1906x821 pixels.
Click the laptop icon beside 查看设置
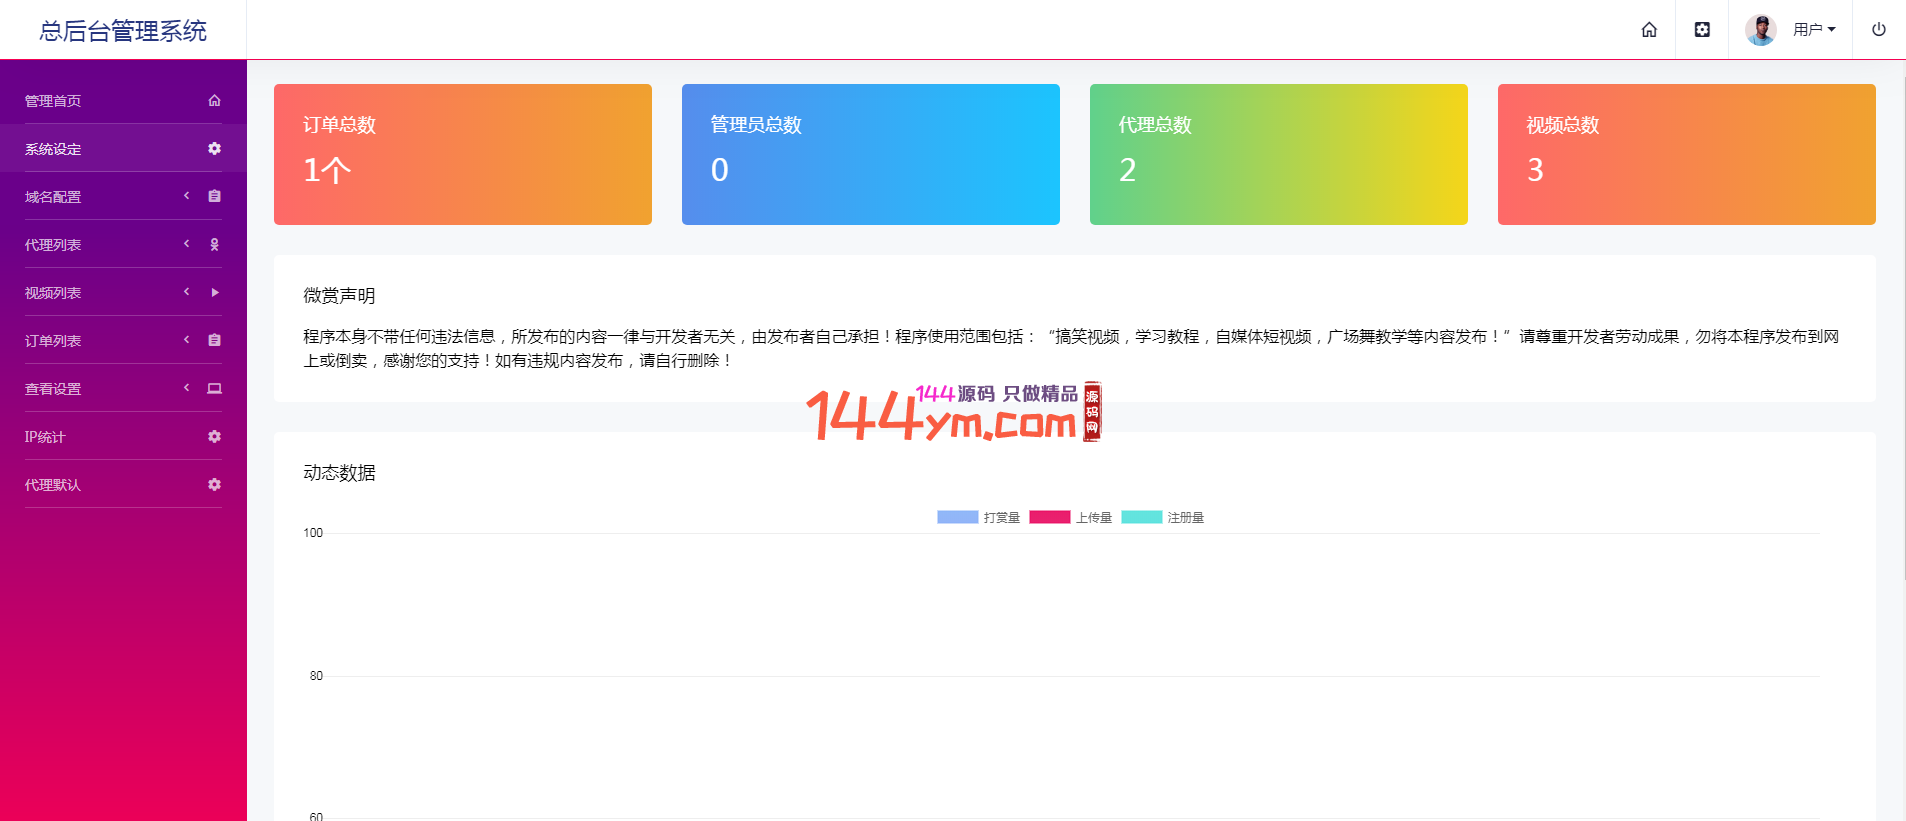pyautogui.click(x=214, y=388)
